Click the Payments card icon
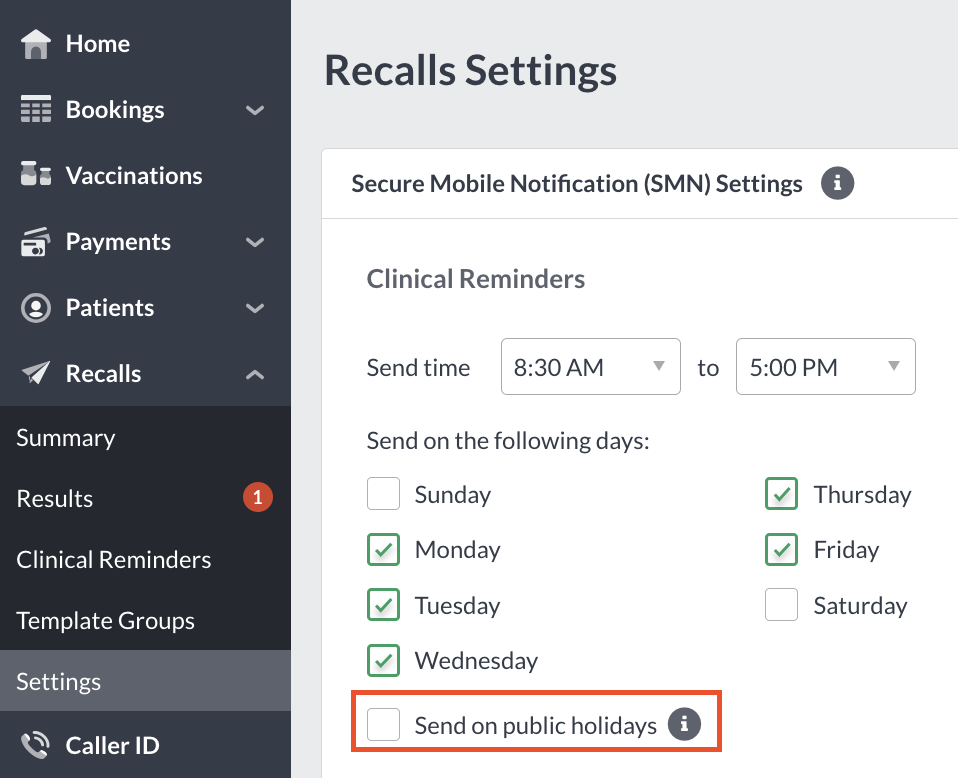Viewport: 958px width, 778px height. point(35,241)
